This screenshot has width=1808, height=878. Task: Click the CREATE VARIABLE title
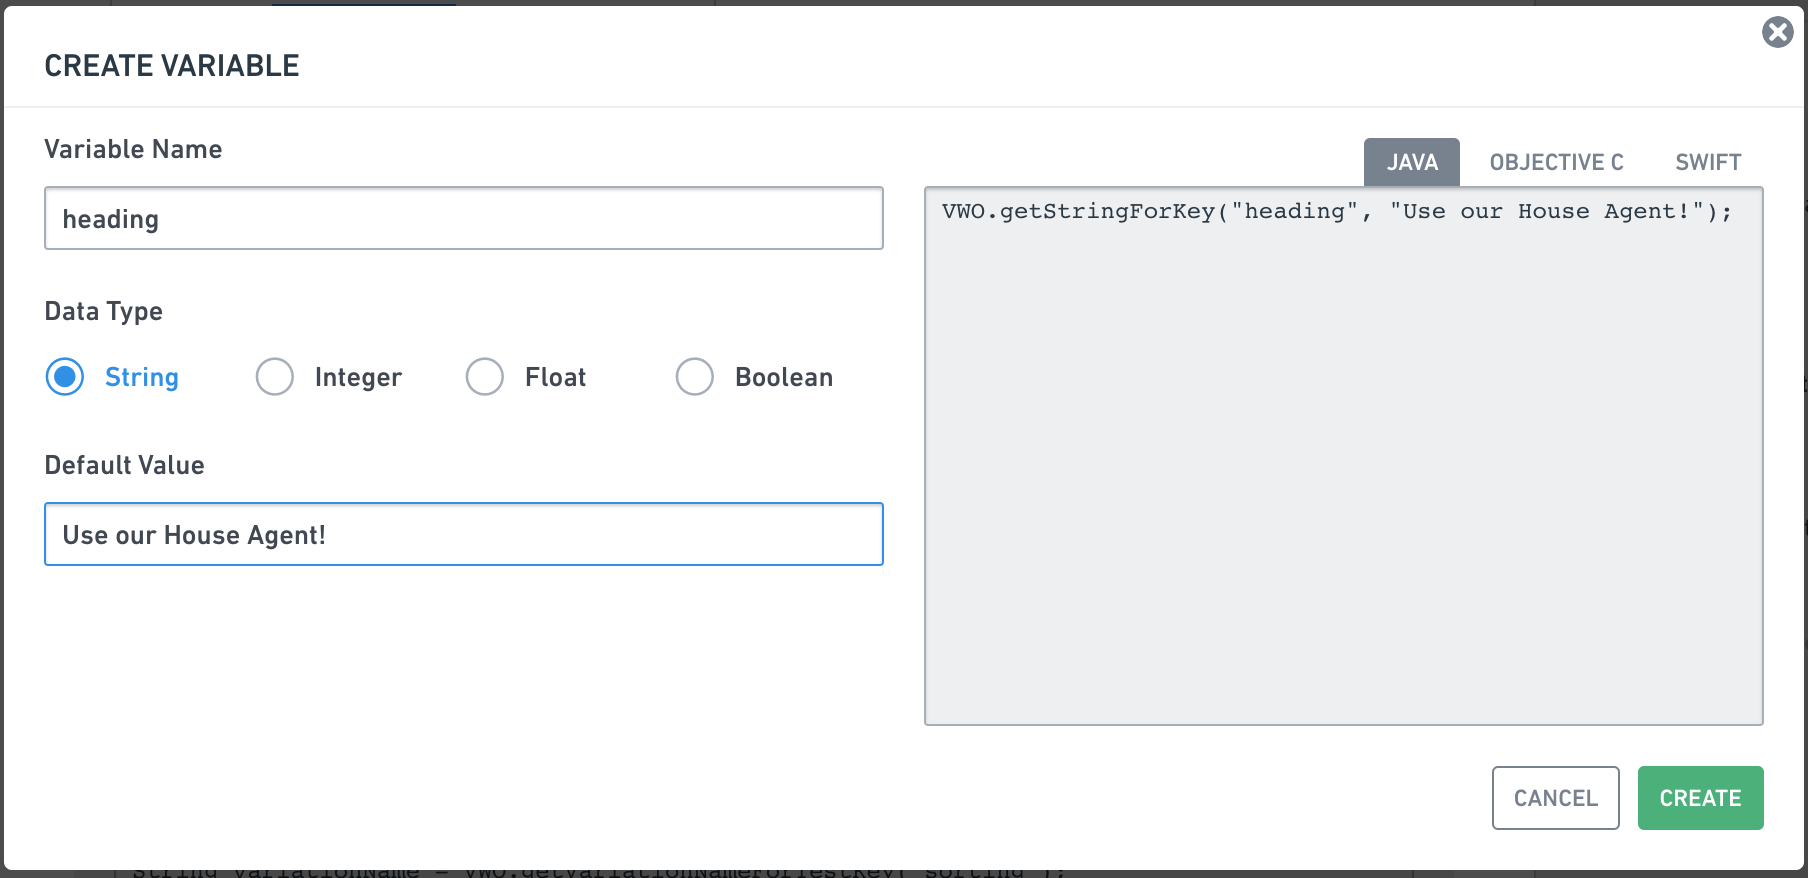(x=172, y=66)
